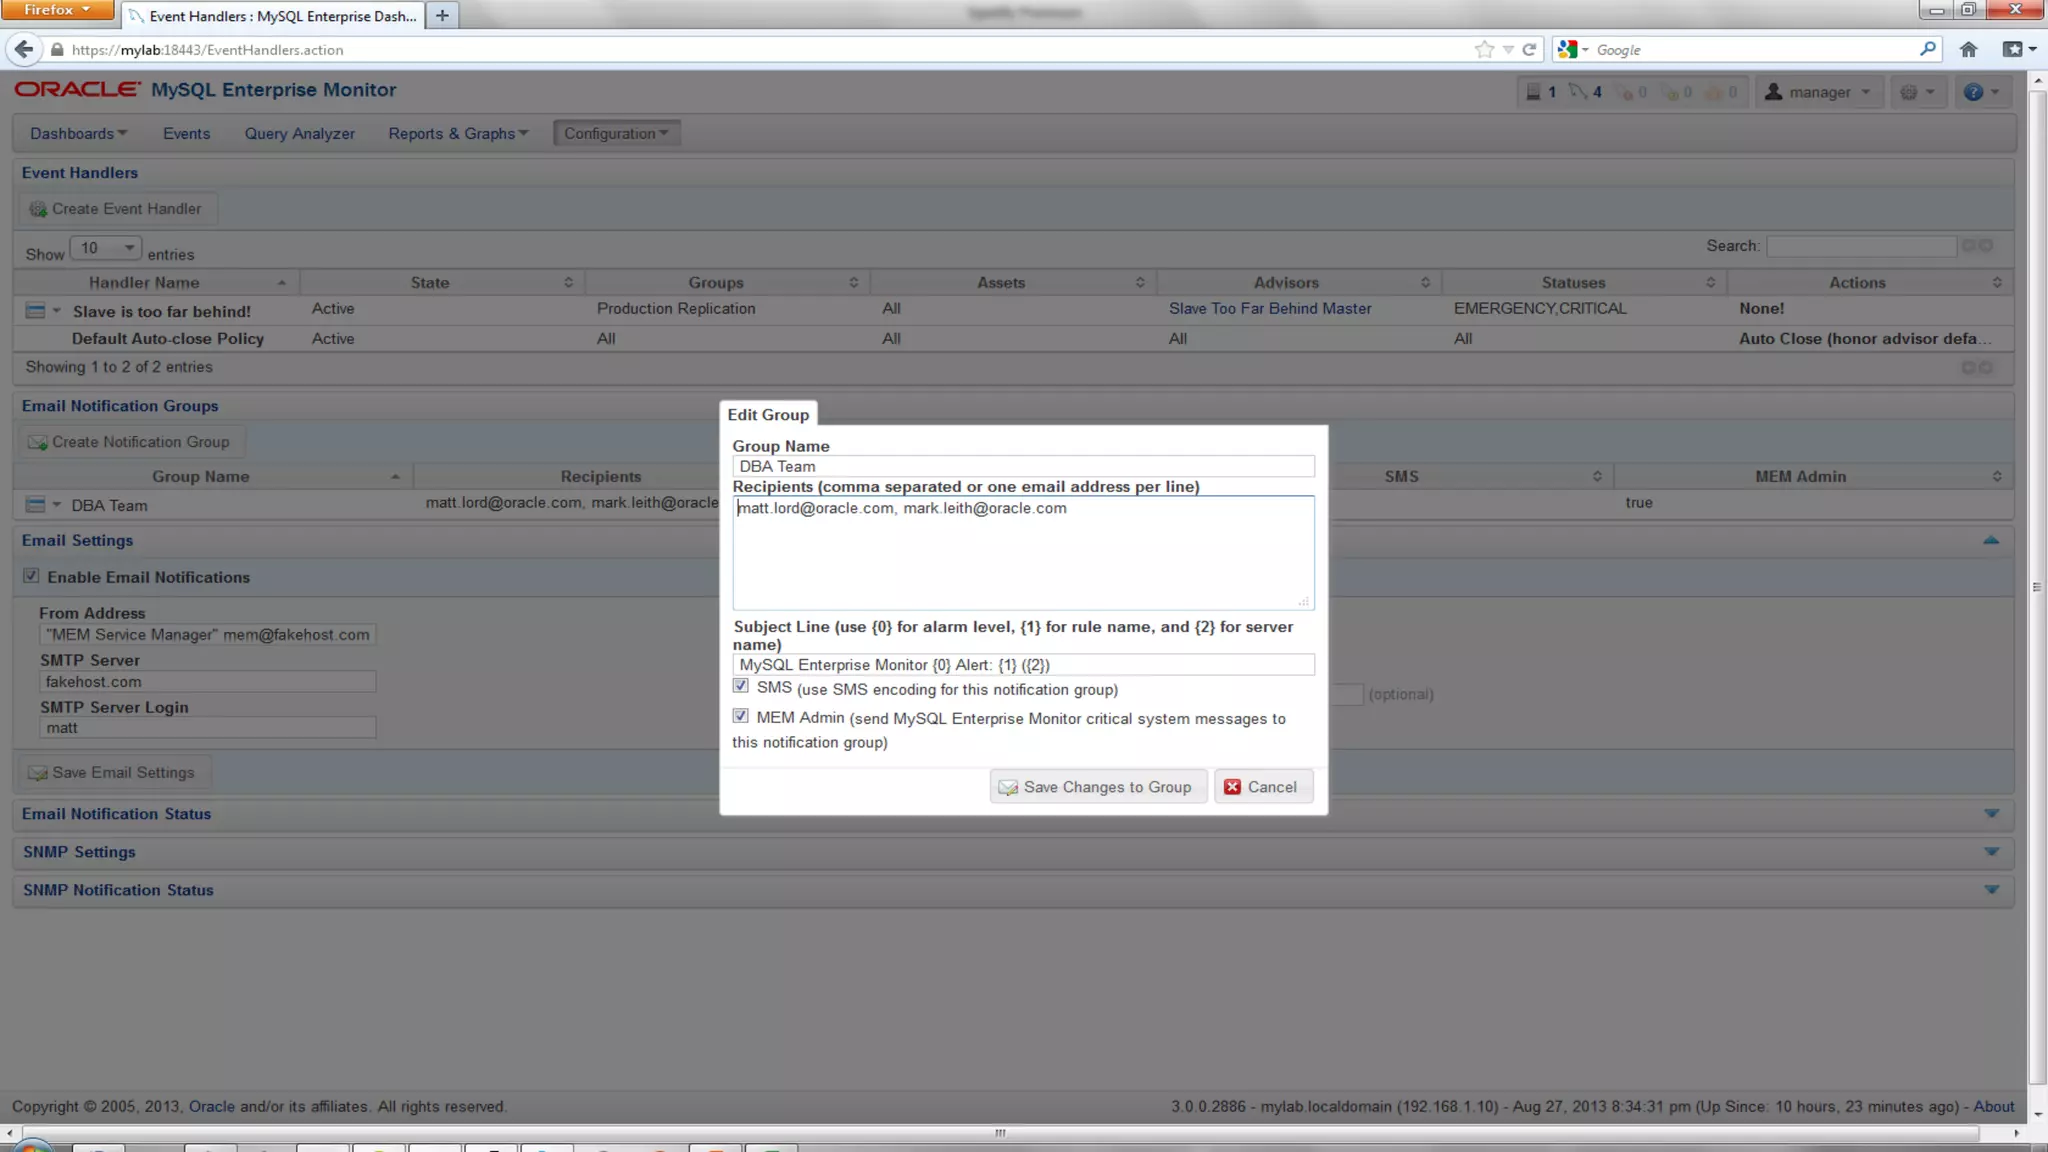
Task: Click the manager user profile icon
Action: point(1773,92)
